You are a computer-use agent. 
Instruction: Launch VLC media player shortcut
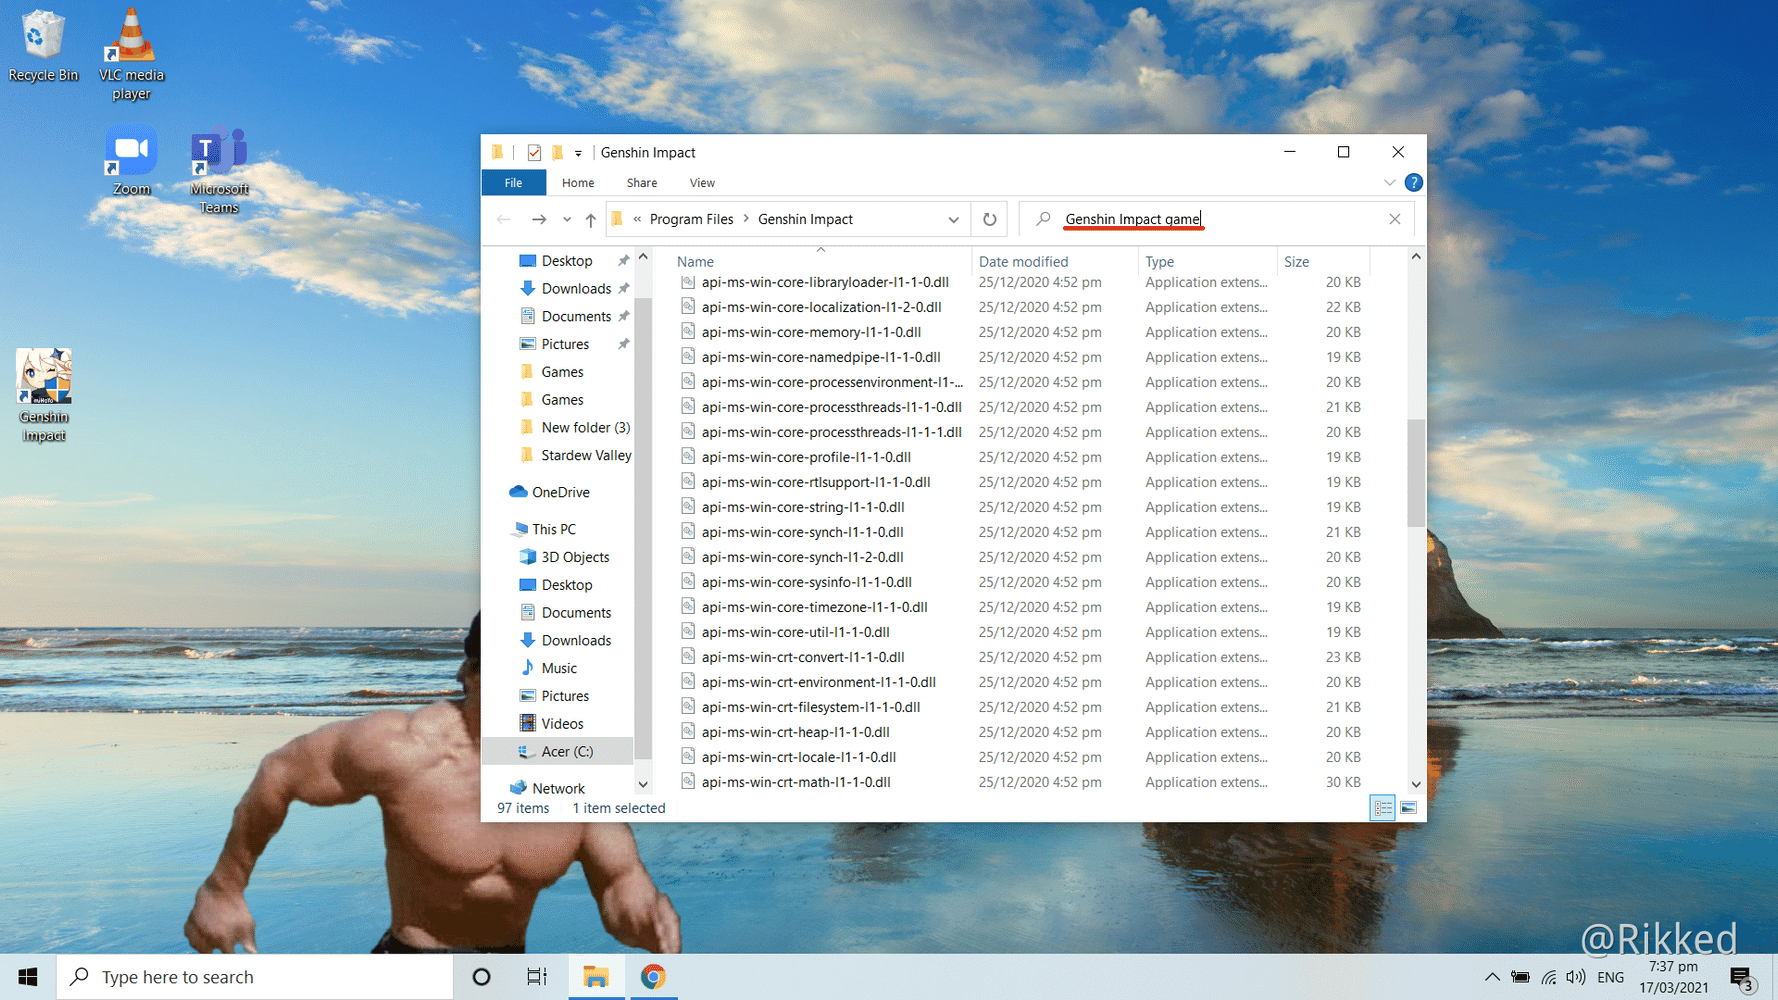click(131, 55)
